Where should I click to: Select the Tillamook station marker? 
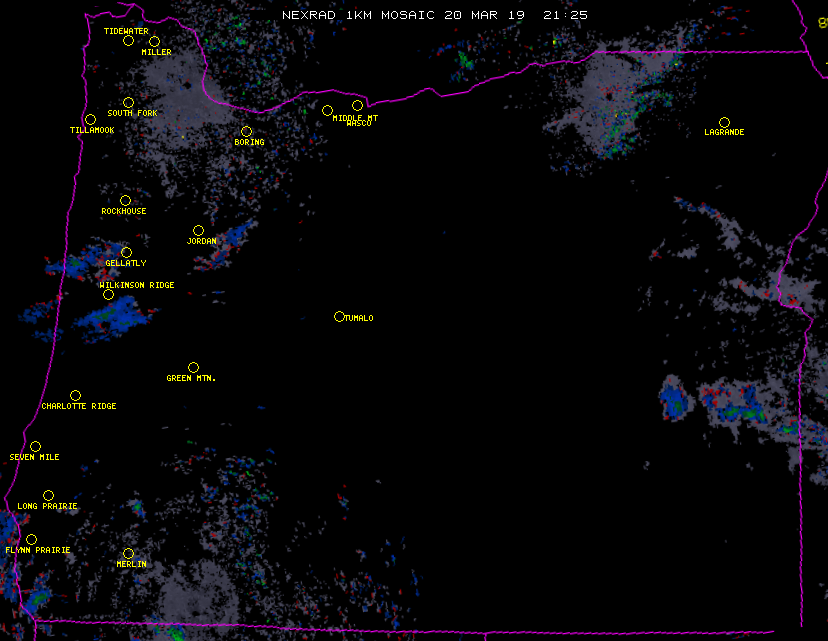click(90, 120)
